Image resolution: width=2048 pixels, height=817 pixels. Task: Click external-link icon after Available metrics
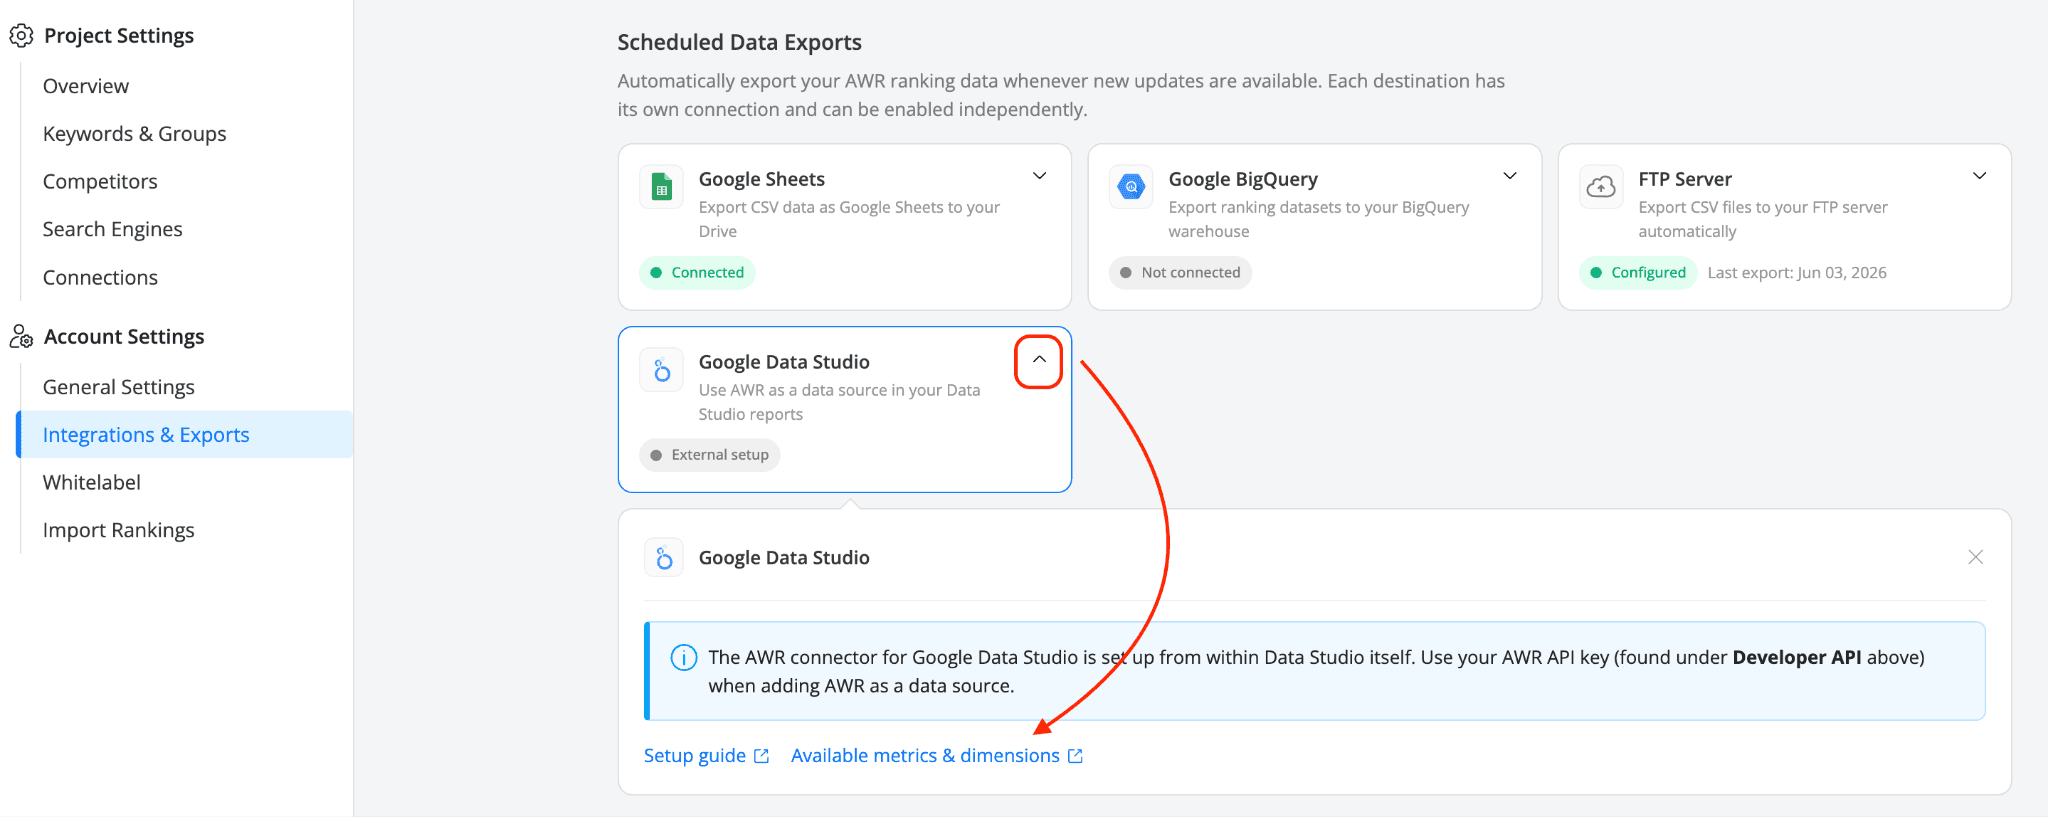pyautogui.click(x=1076, y=756)
